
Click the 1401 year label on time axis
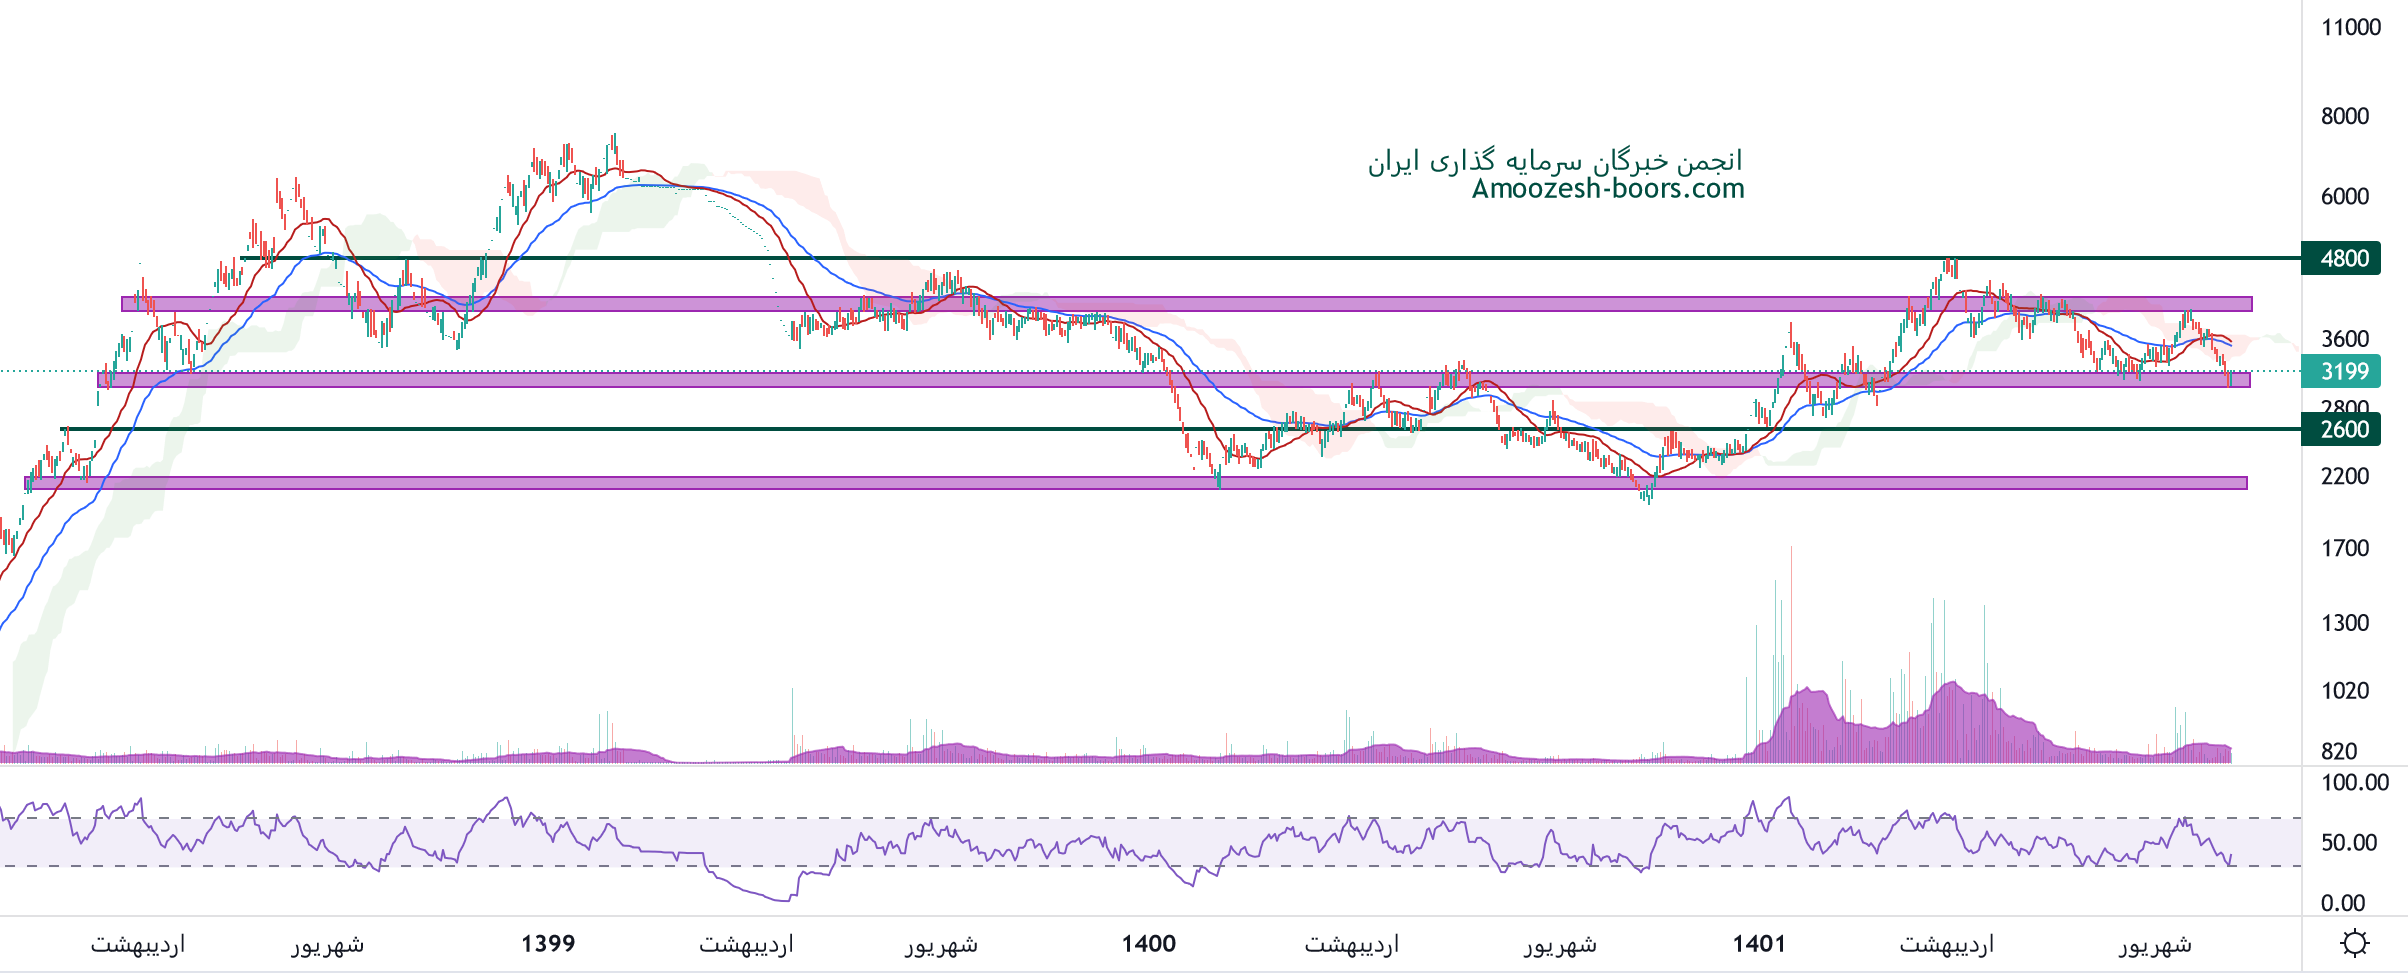pos(1759,943)
